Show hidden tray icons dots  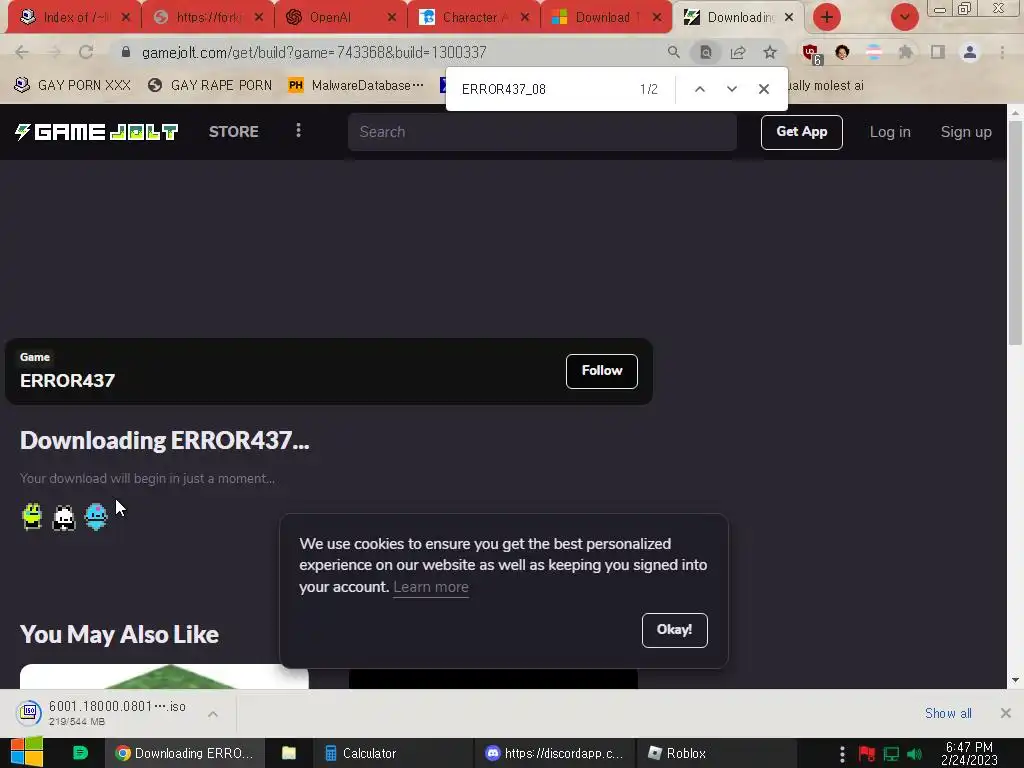click(842, 754)
